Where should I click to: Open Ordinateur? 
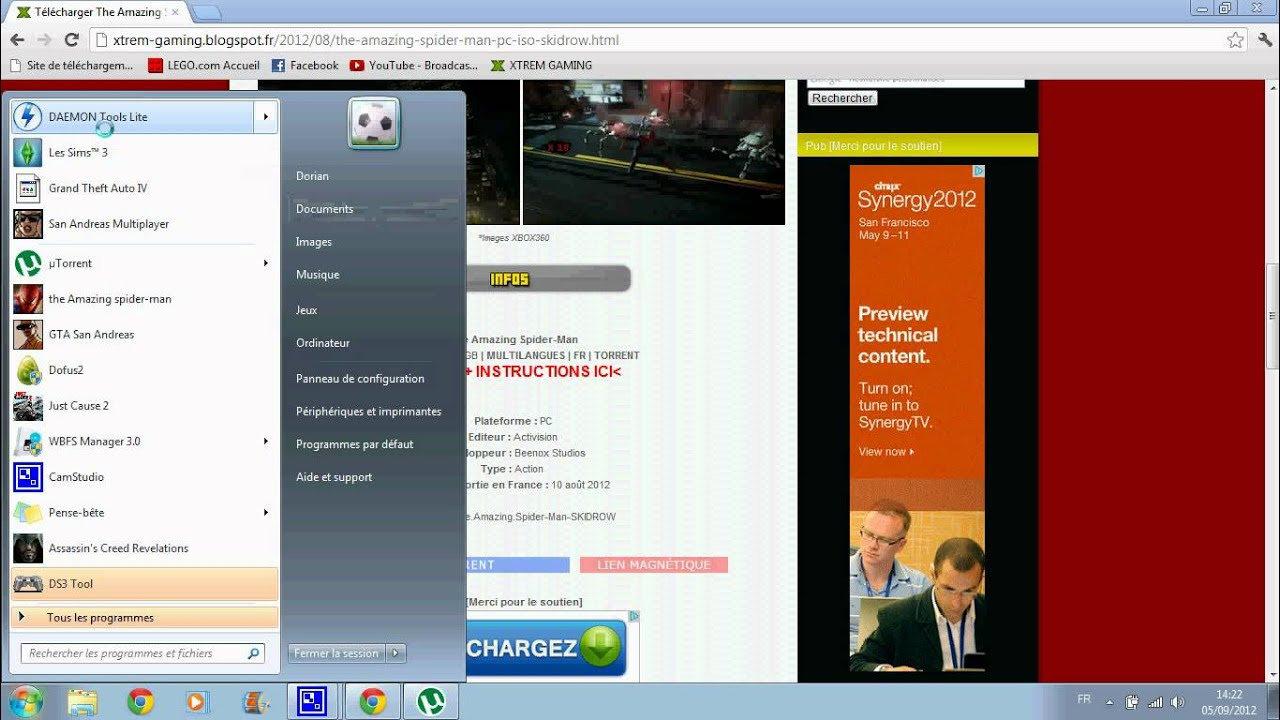323,343
